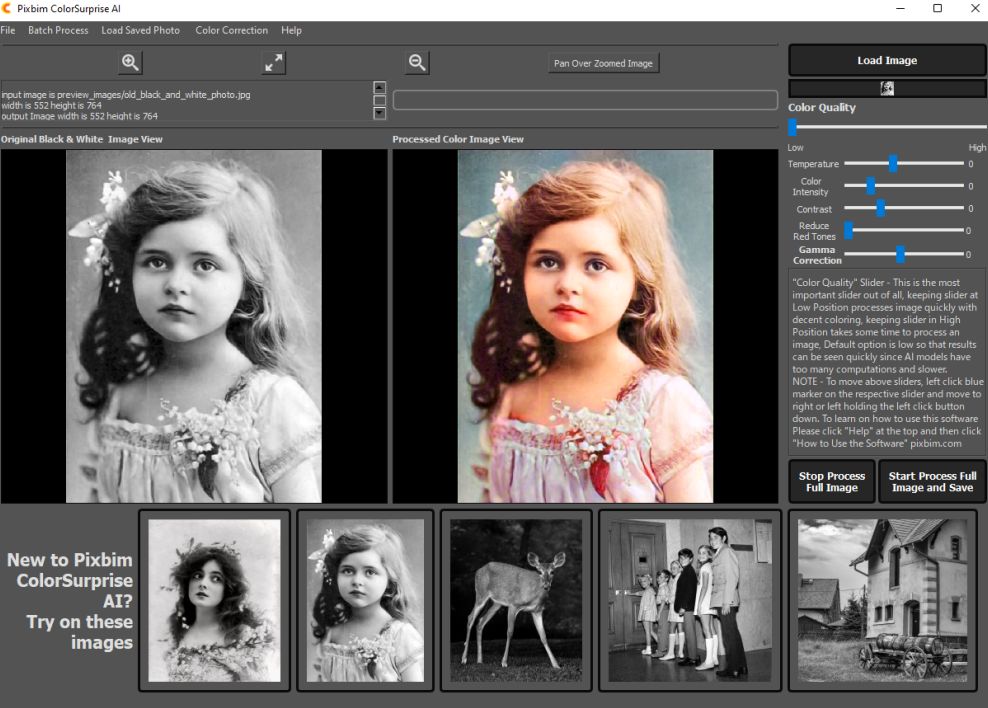
Task: Click the small loaded-image icon under Load Image
Action: (887, 89)
